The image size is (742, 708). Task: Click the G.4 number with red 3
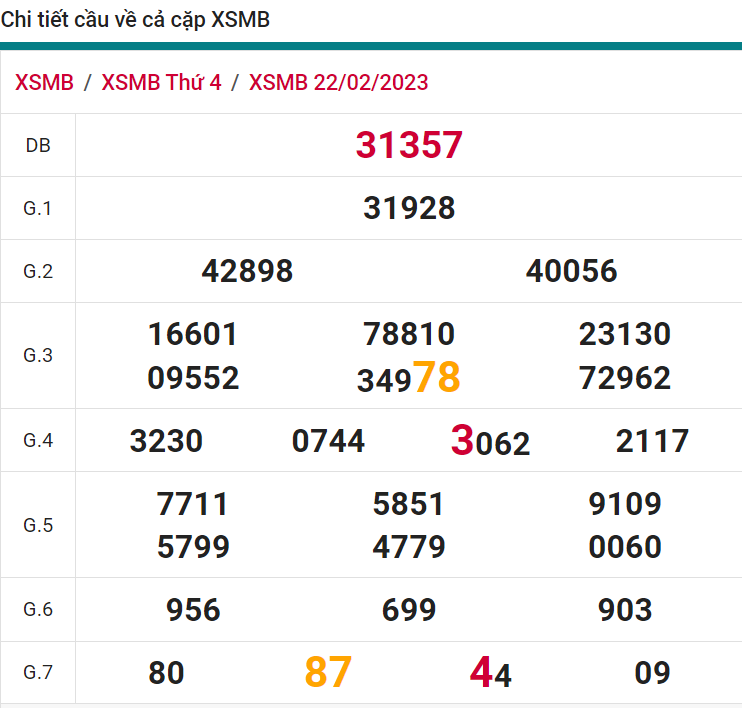click(x=490, y=442)
